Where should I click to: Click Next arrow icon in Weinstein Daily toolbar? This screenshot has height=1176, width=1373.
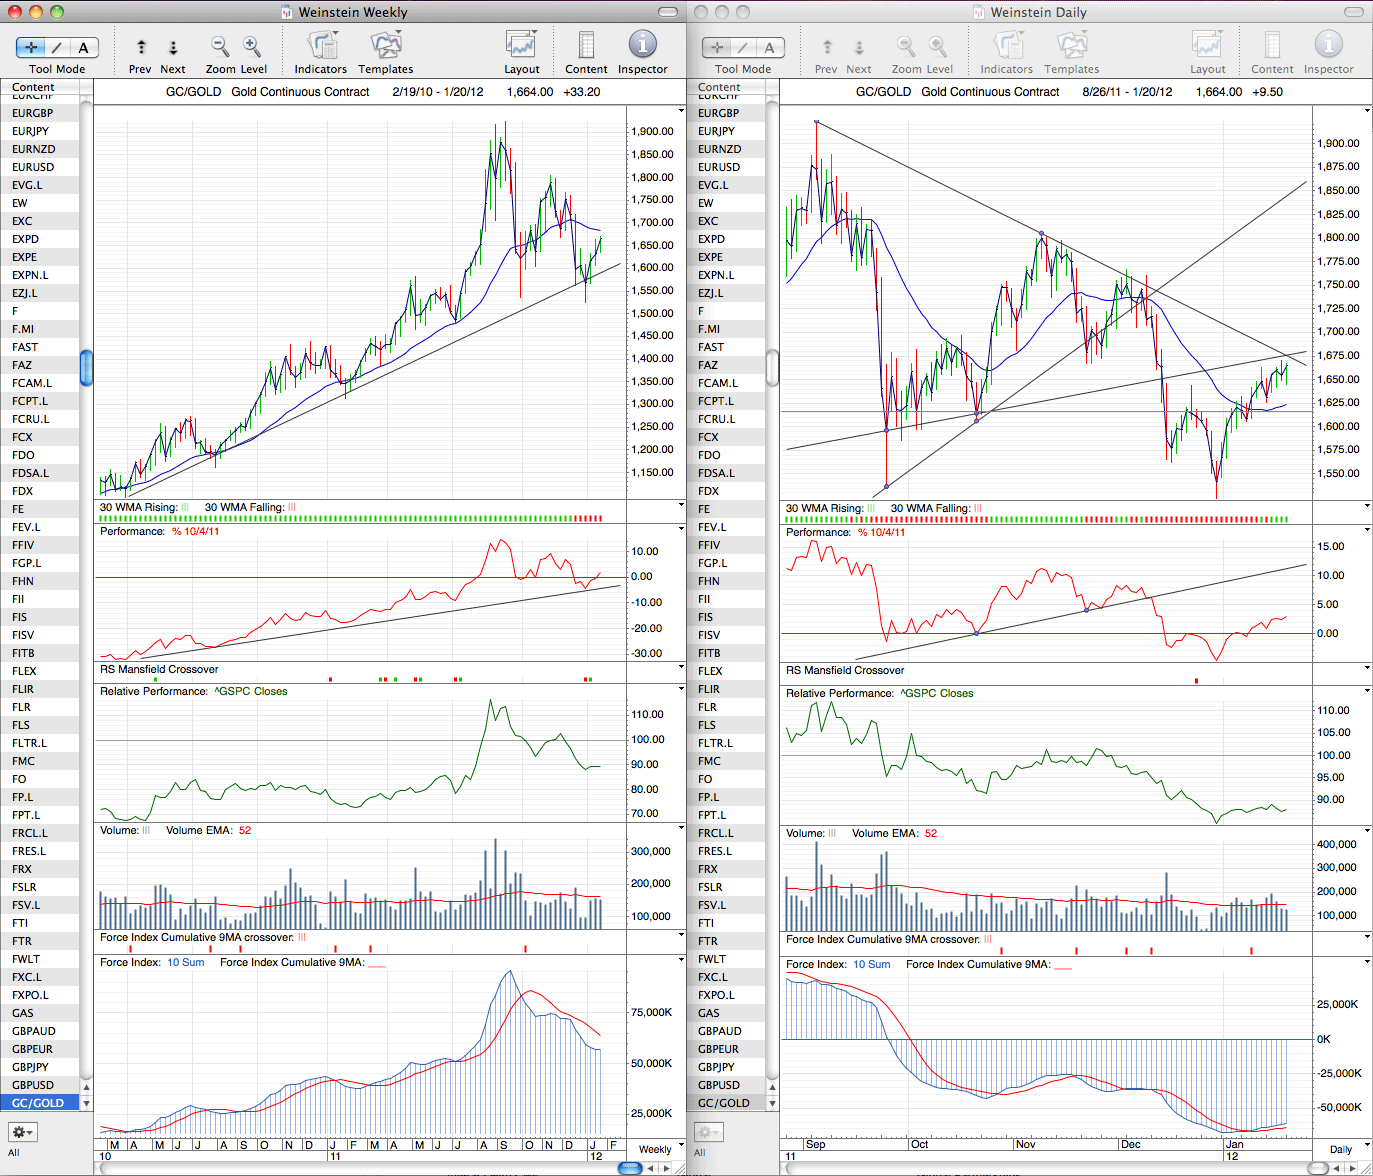pos(859,47)
